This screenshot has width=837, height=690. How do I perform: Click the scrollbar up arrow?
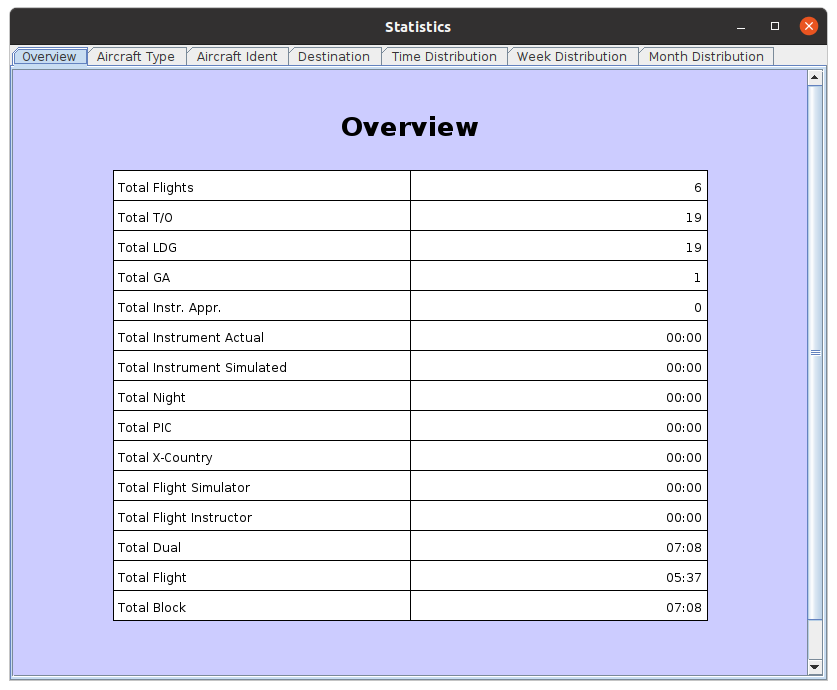(x=814, y=79)
